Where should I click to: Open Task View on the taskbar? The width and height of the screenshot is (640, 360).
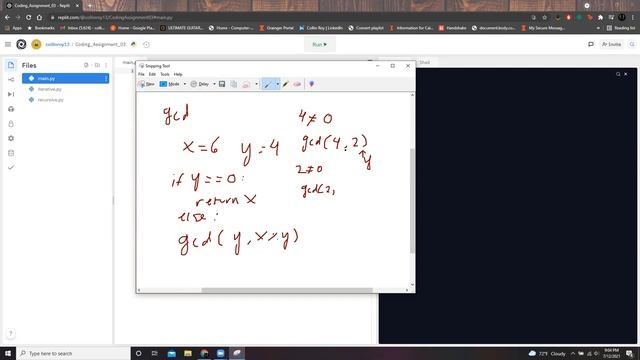click(x=155, y=353)
